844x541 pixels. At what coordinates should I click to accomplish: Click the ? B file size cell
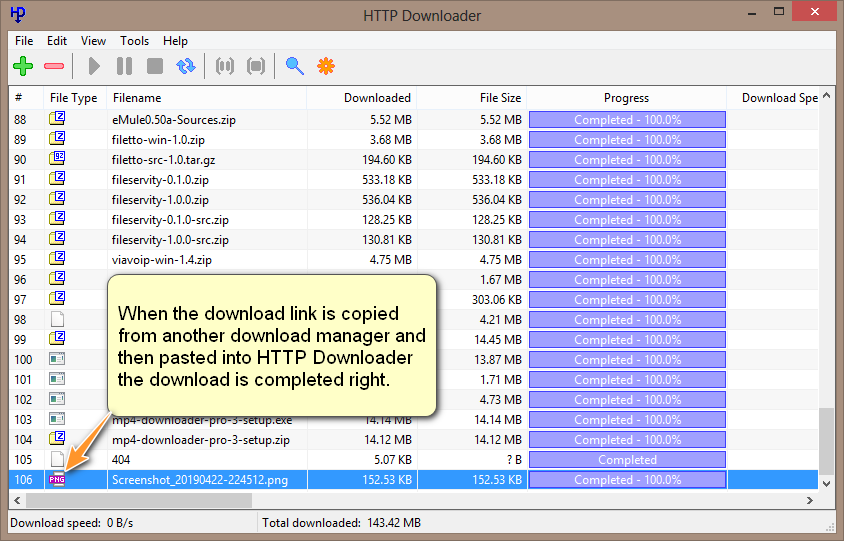click(x=514, y=460)
